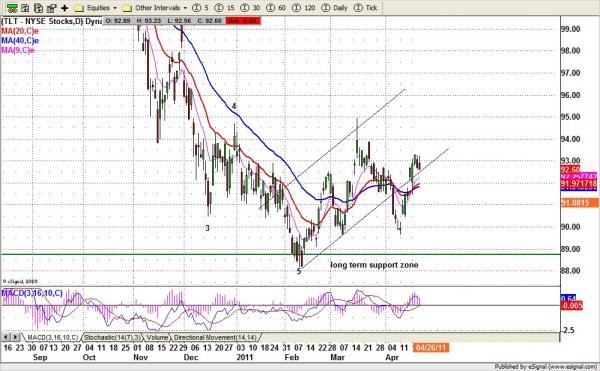600x371 pixels.
Task: Open the Stochastic(14(7),3) study tab
Action: click(112, 337)
